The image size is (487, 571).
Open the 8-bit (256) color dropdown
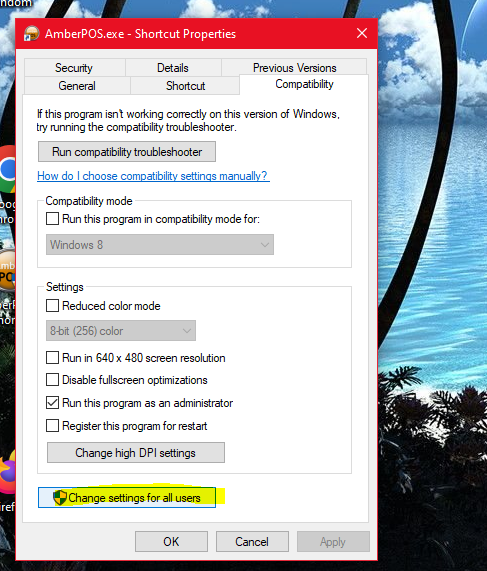[121, 331]
